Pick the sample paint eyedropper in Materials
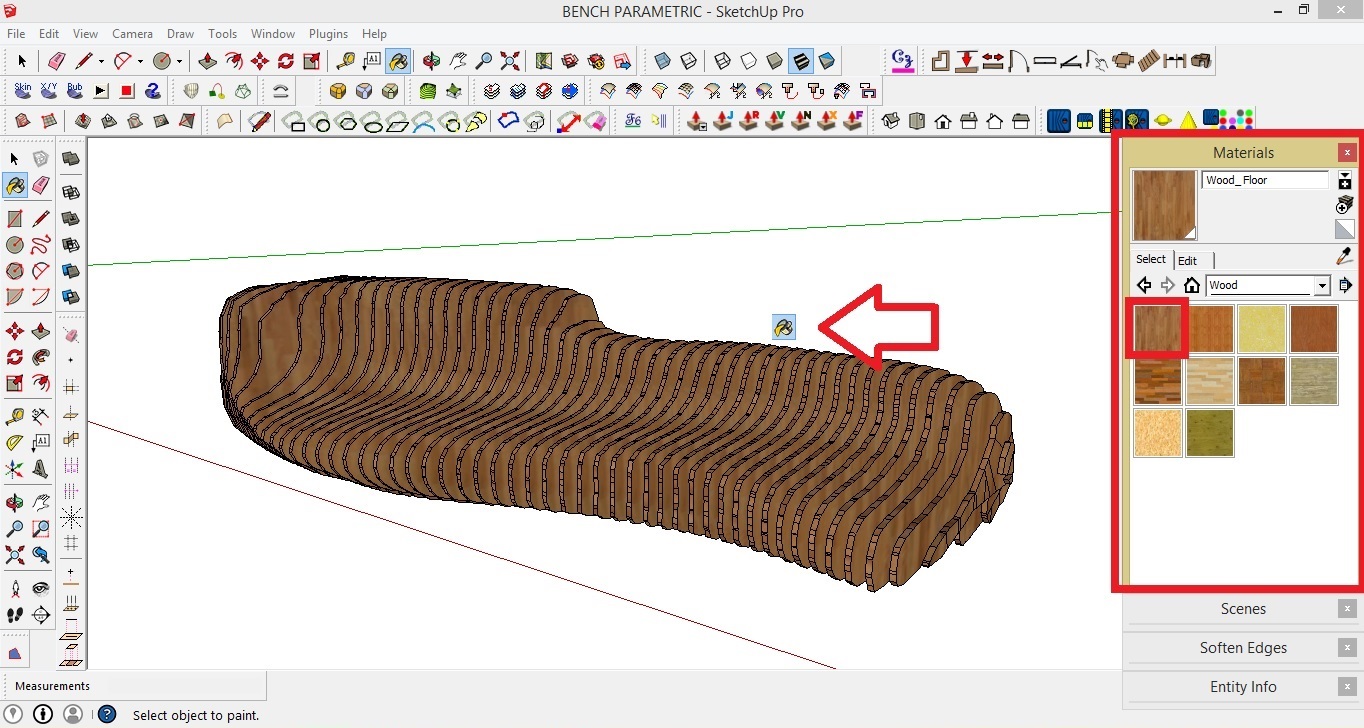The width and height of the screenshot is (1364, 728). click(x=1344, y=256)
